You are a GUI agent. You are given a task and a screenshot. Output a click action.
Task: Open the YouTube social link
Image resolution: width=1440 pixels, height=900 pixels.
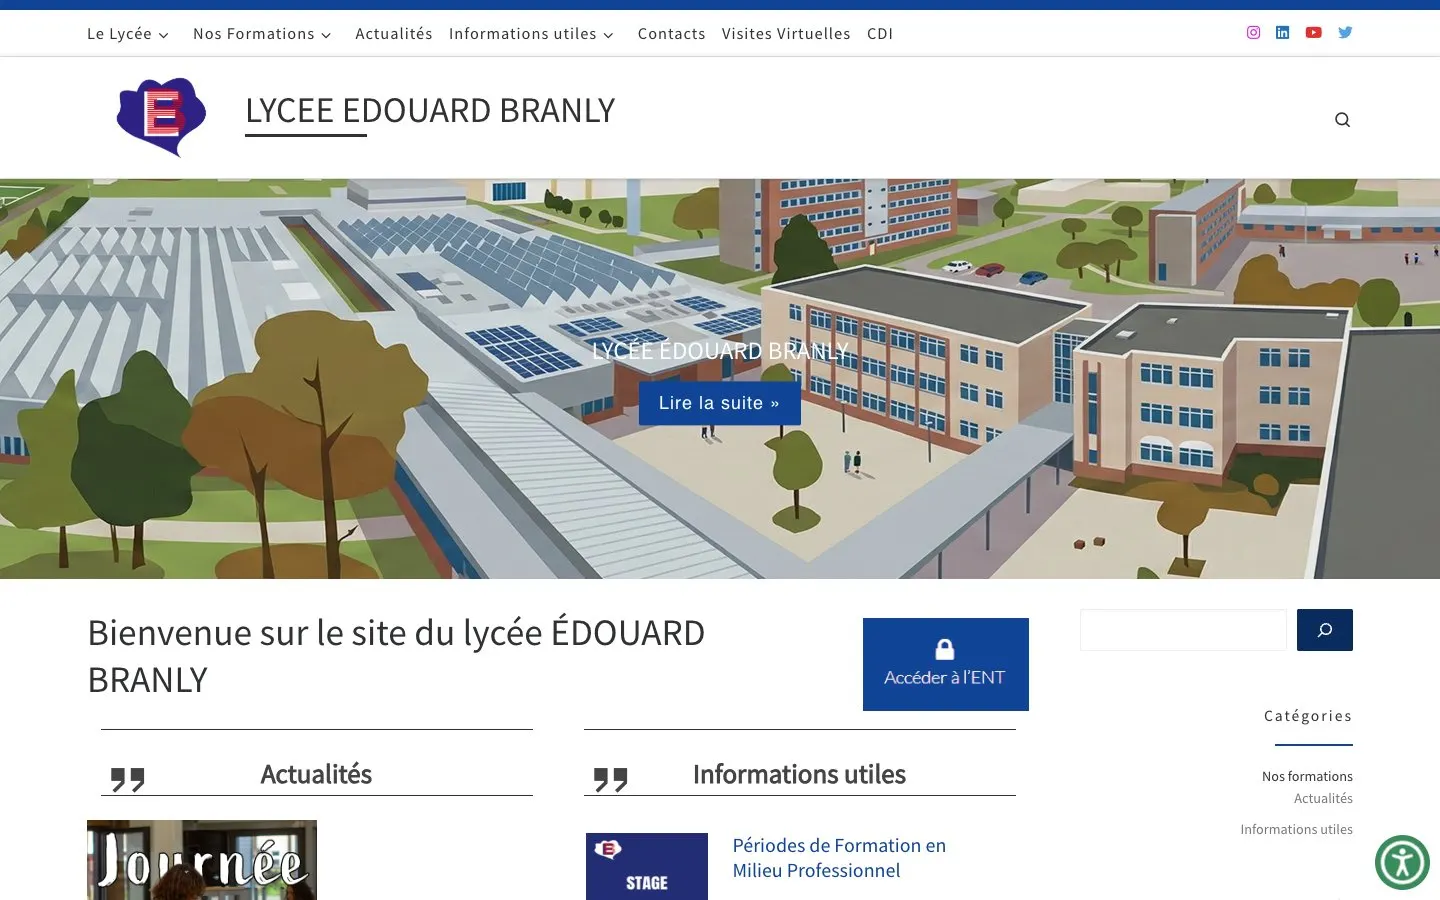1314,32
